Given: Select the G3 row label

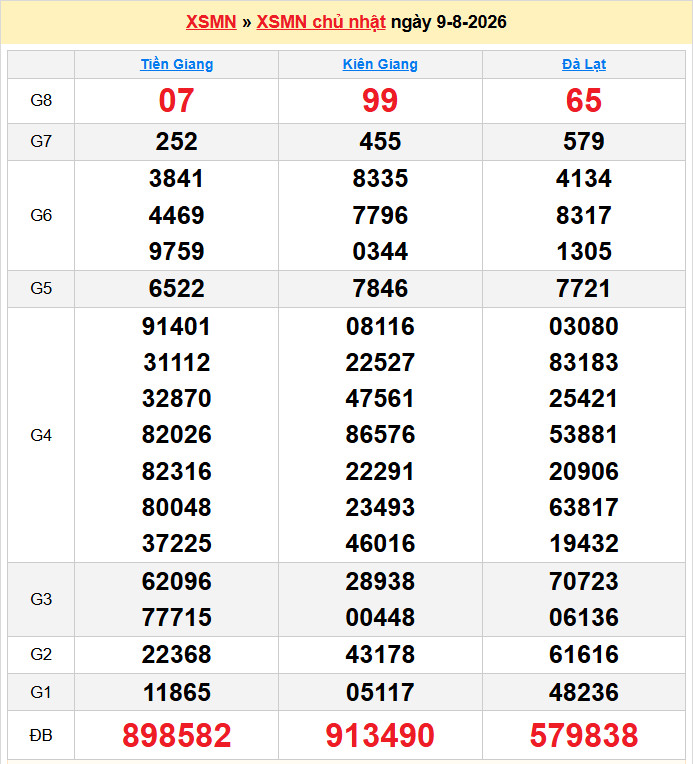Looking at the screenshot, I should [x=41, y=599].
